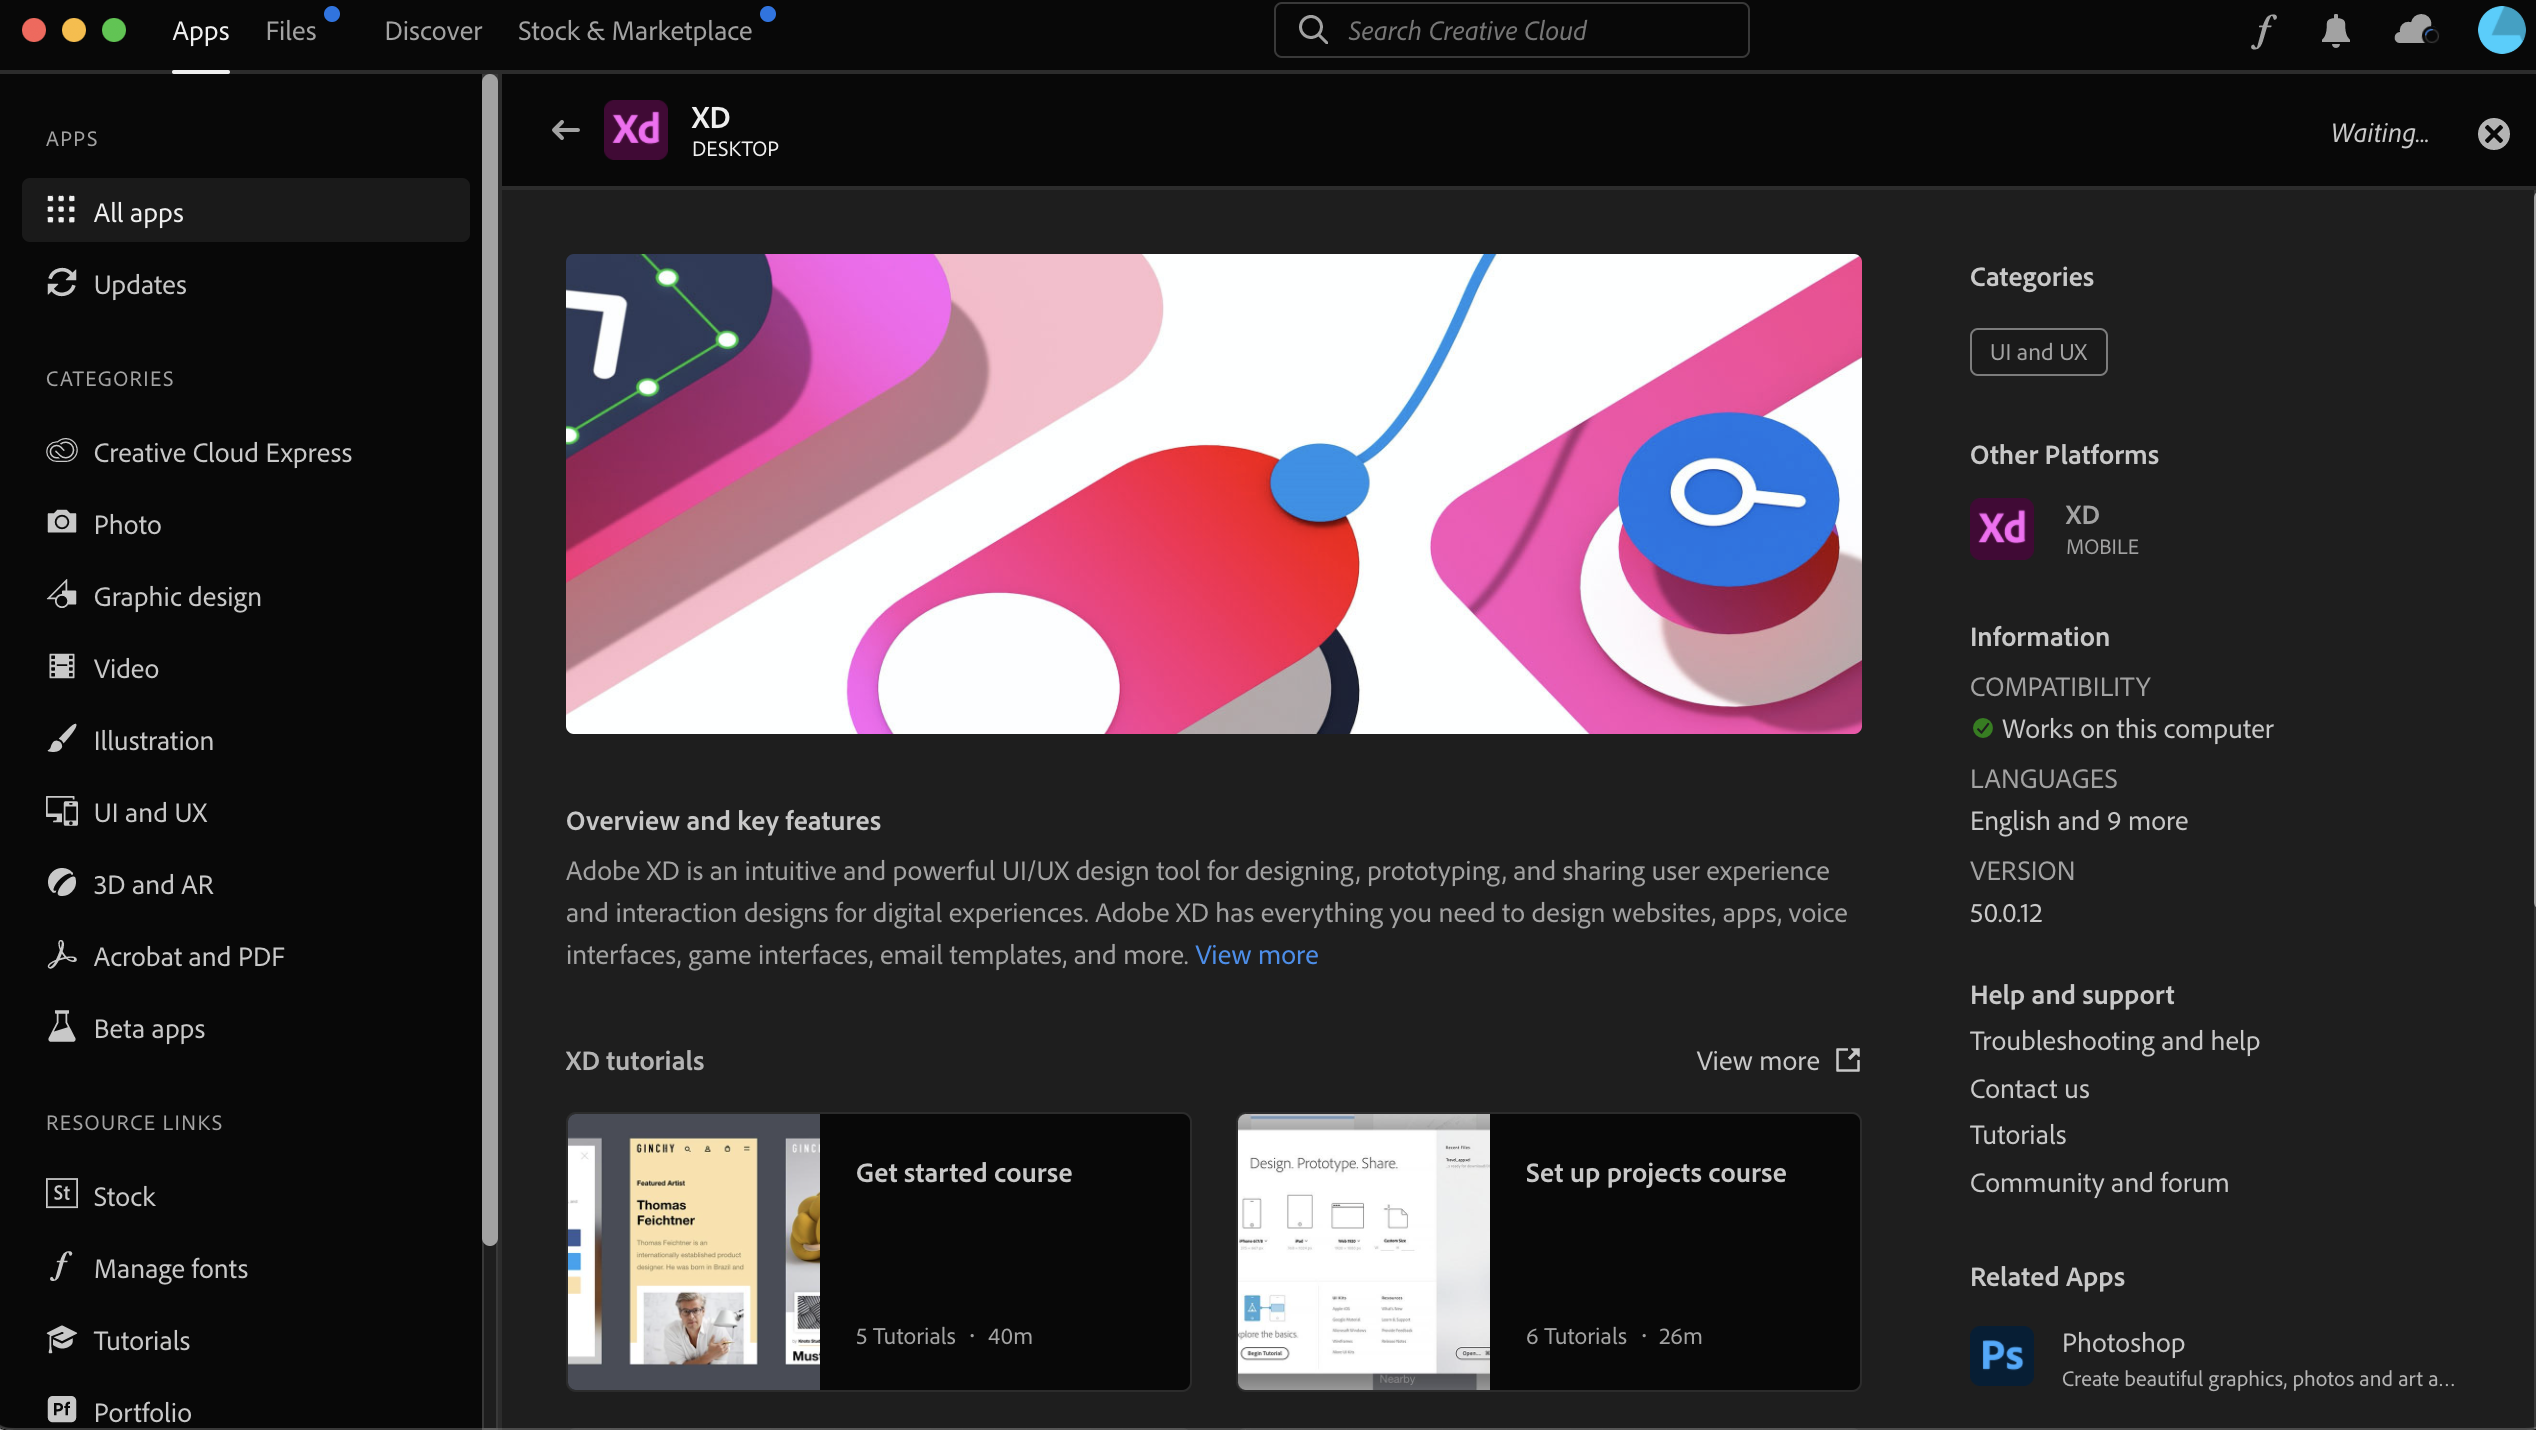Image resolution: width=2536 pixels, height=1430 pixels.
Task: Open the Get started course thumbnail
Action: click(x=693, y=1251)
